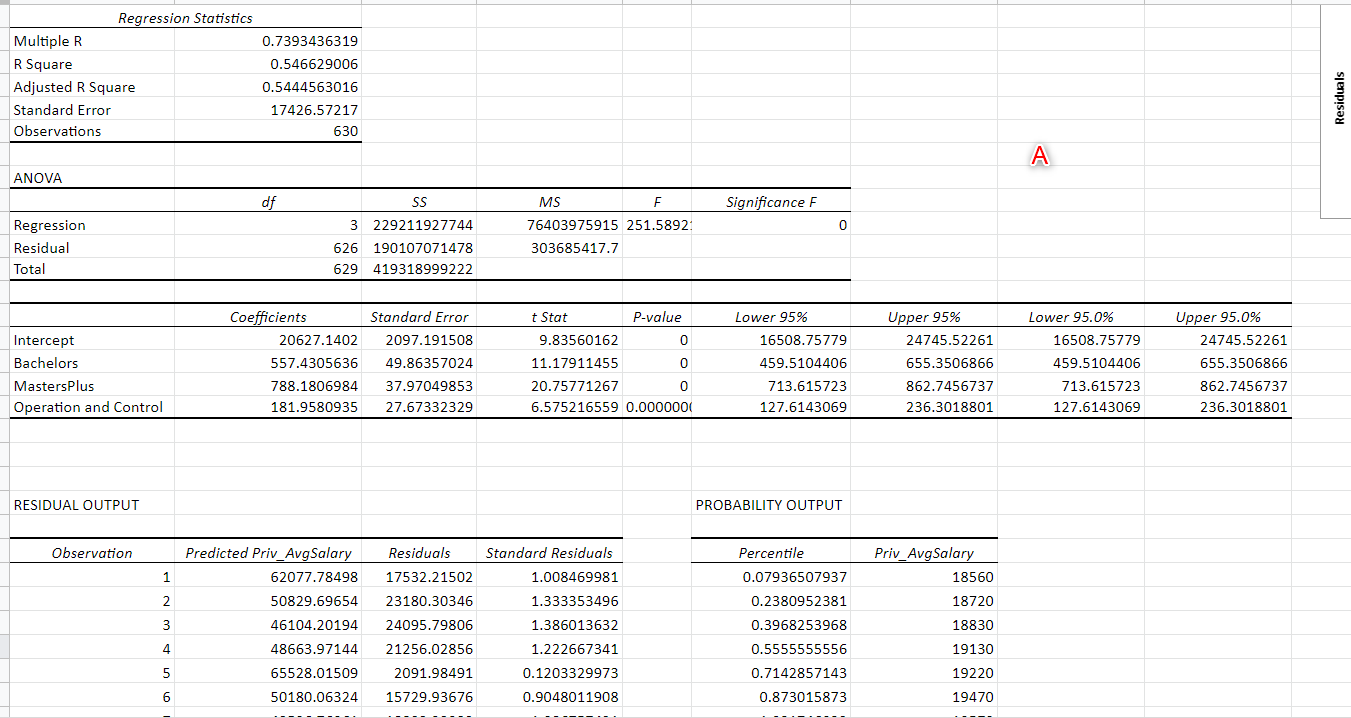Click the PROBABILITY OUTPUT heading
This screenshot has height=718, width=1351.
(x=769, y=505)
